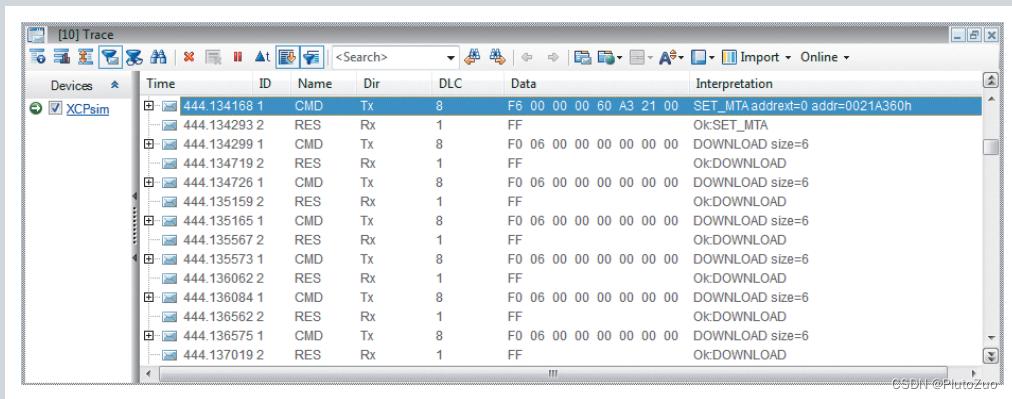
Task: Select 'SET_MTA addrext=0 addr=0021A360h' interpretation
Action: (802, 105)
